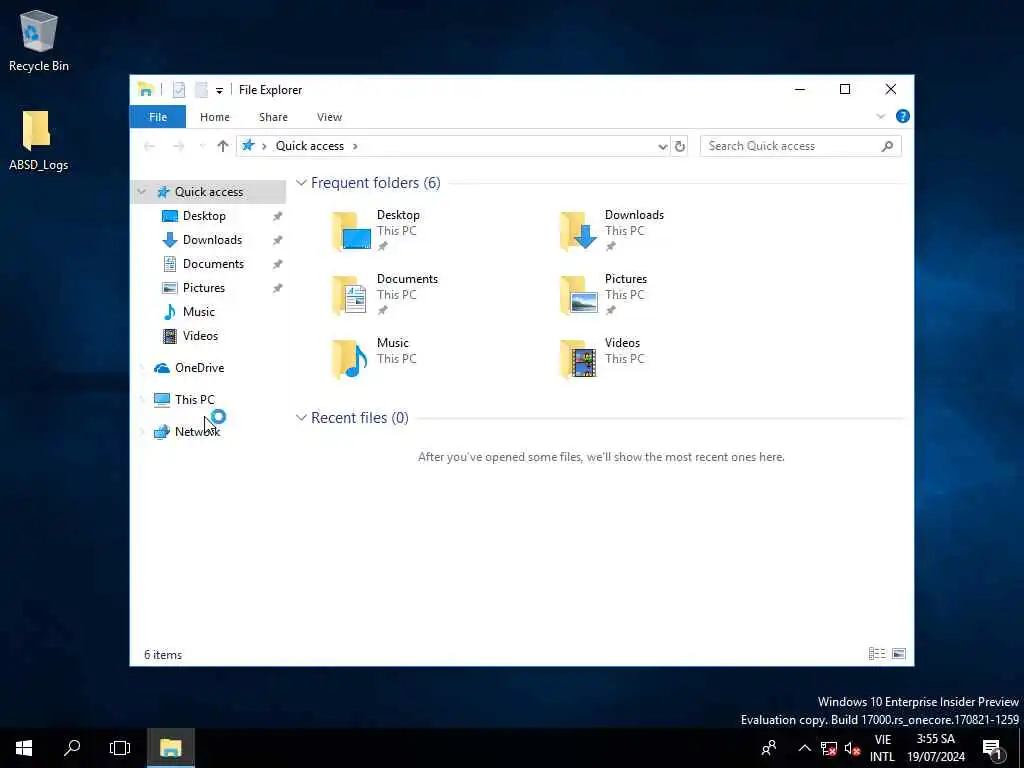This screenshot has height=768, width=1024.
Task: Click the New folder quick access toolbar icon
Action: 201,90
